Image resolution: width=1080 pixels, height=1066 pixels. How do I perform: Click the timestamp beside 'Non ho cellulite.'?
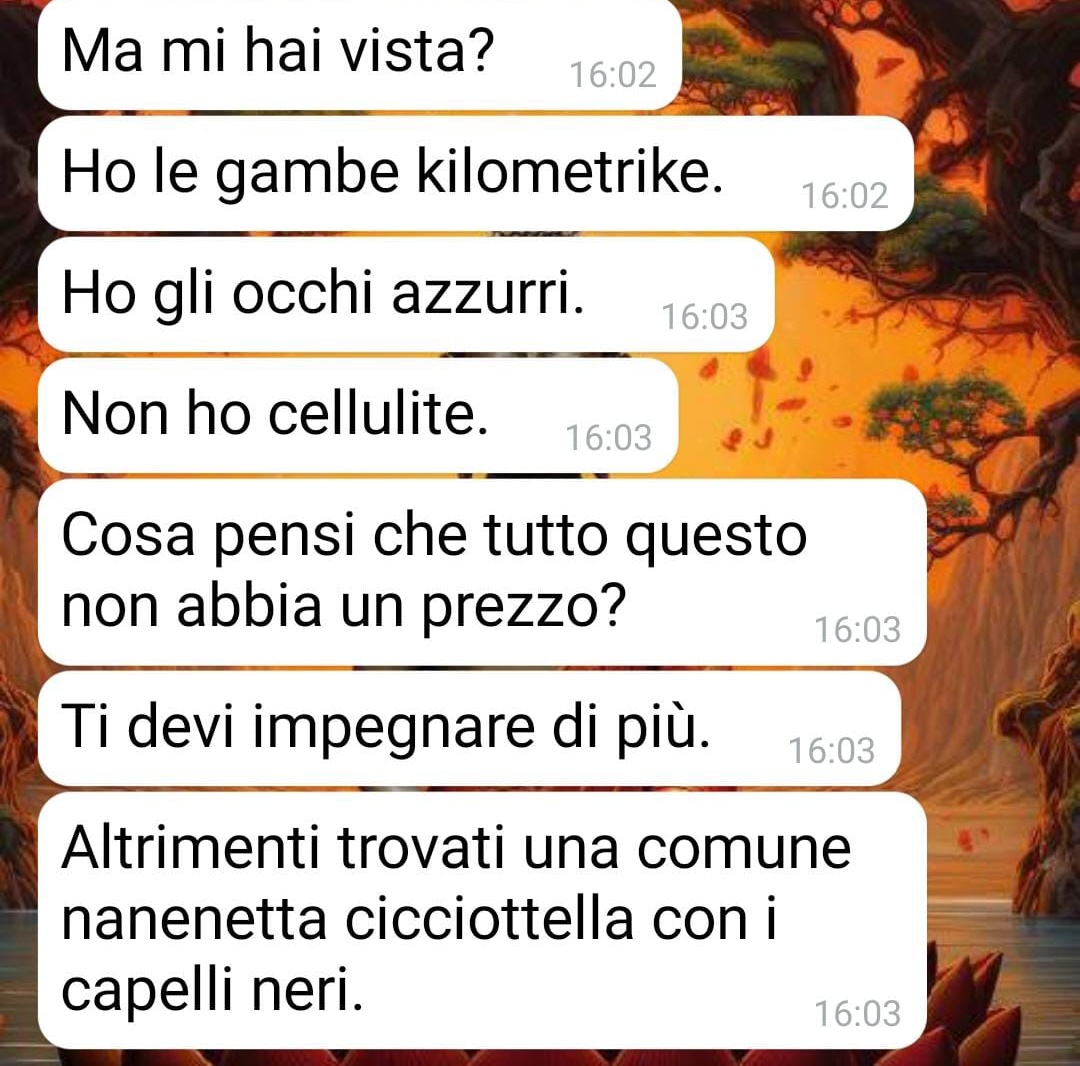609,437
